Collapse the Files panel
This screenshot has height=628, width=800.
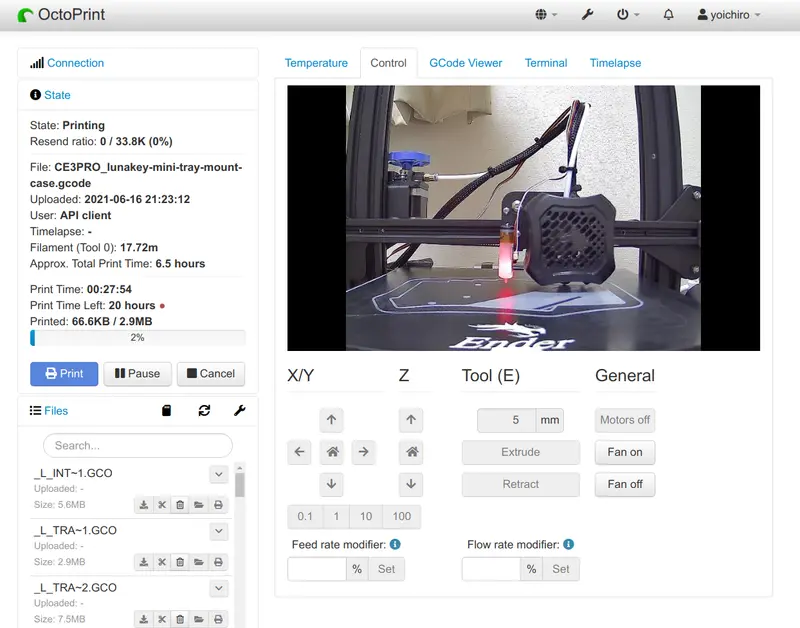[x=56, y=411]
